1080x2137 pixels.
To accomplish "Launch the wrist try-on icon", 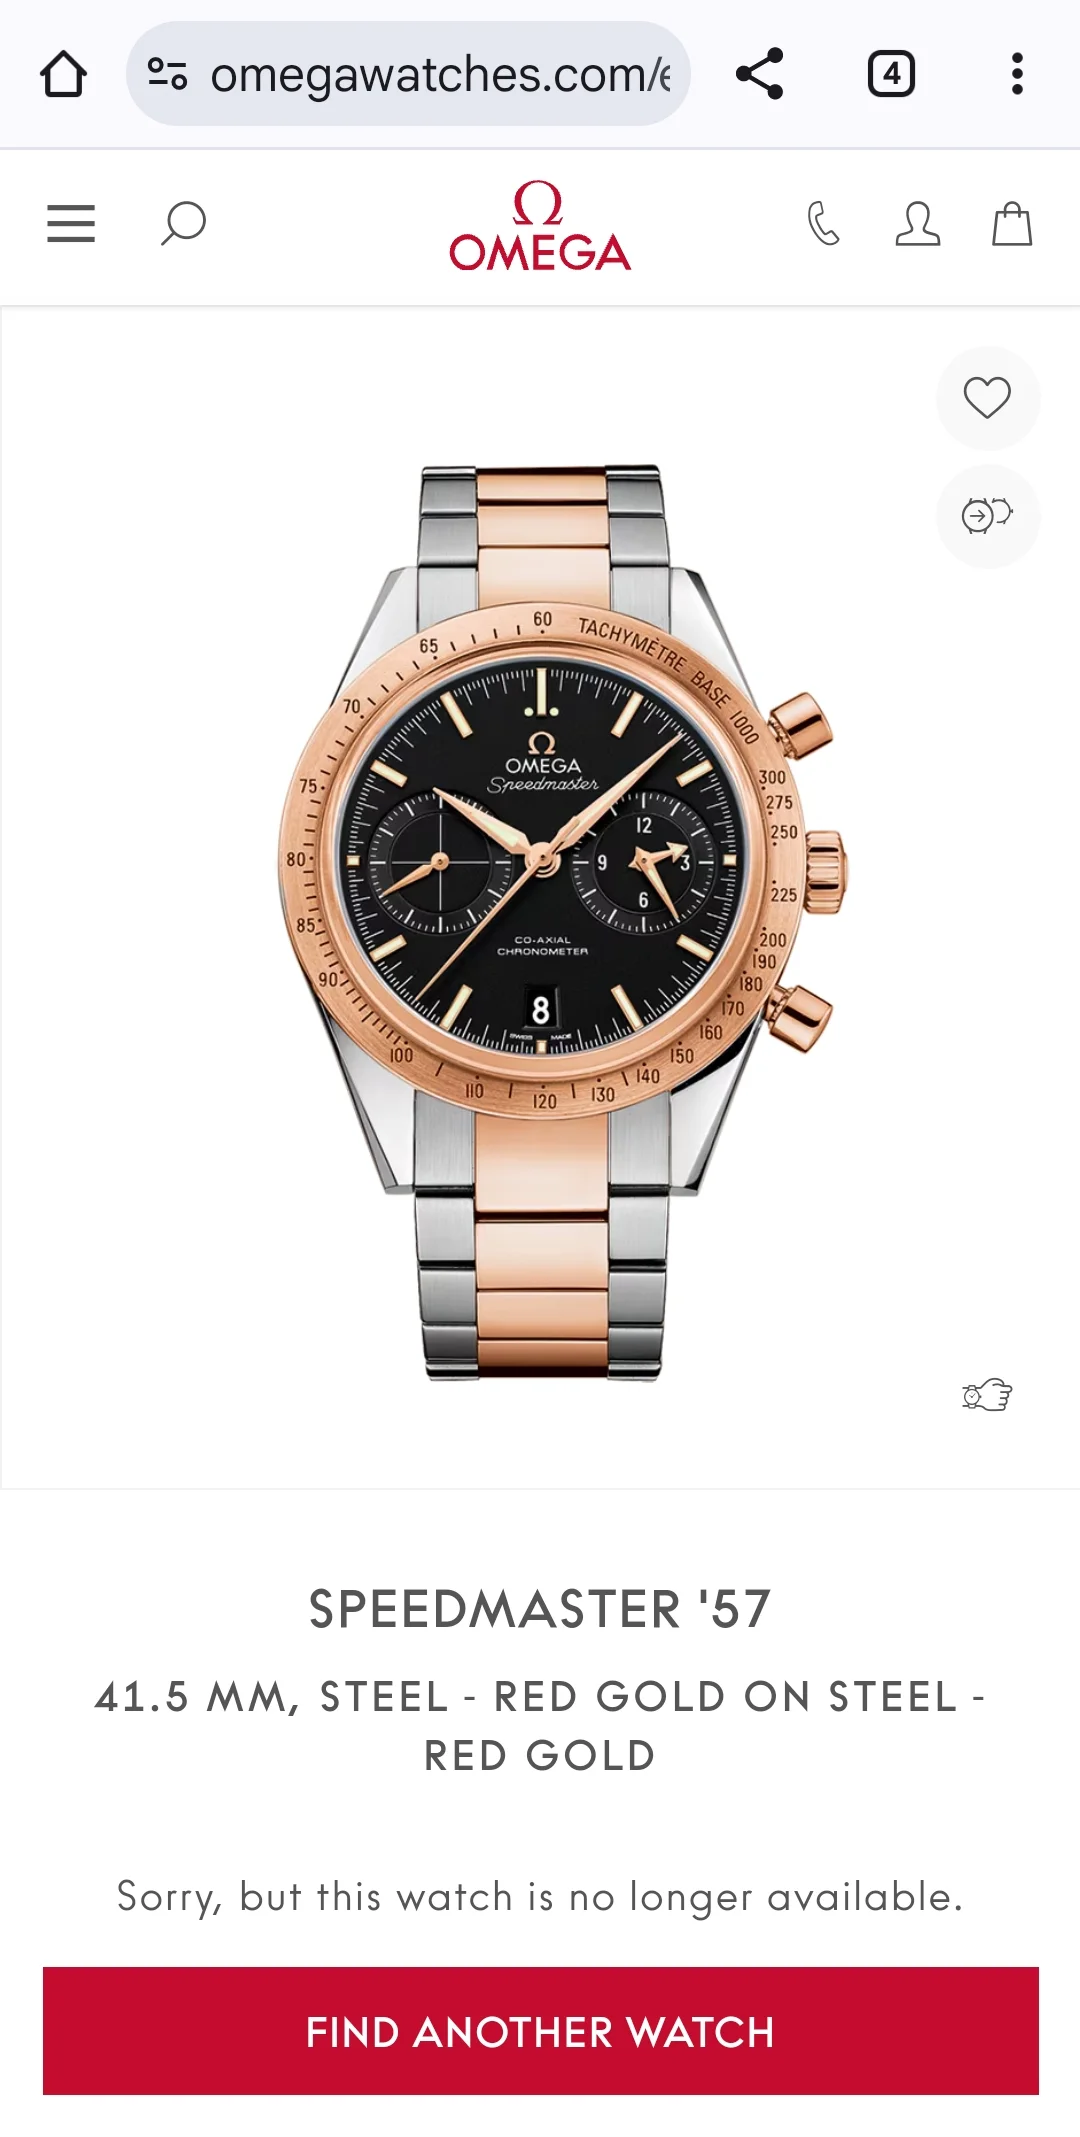I will [x=987, y=1394].
